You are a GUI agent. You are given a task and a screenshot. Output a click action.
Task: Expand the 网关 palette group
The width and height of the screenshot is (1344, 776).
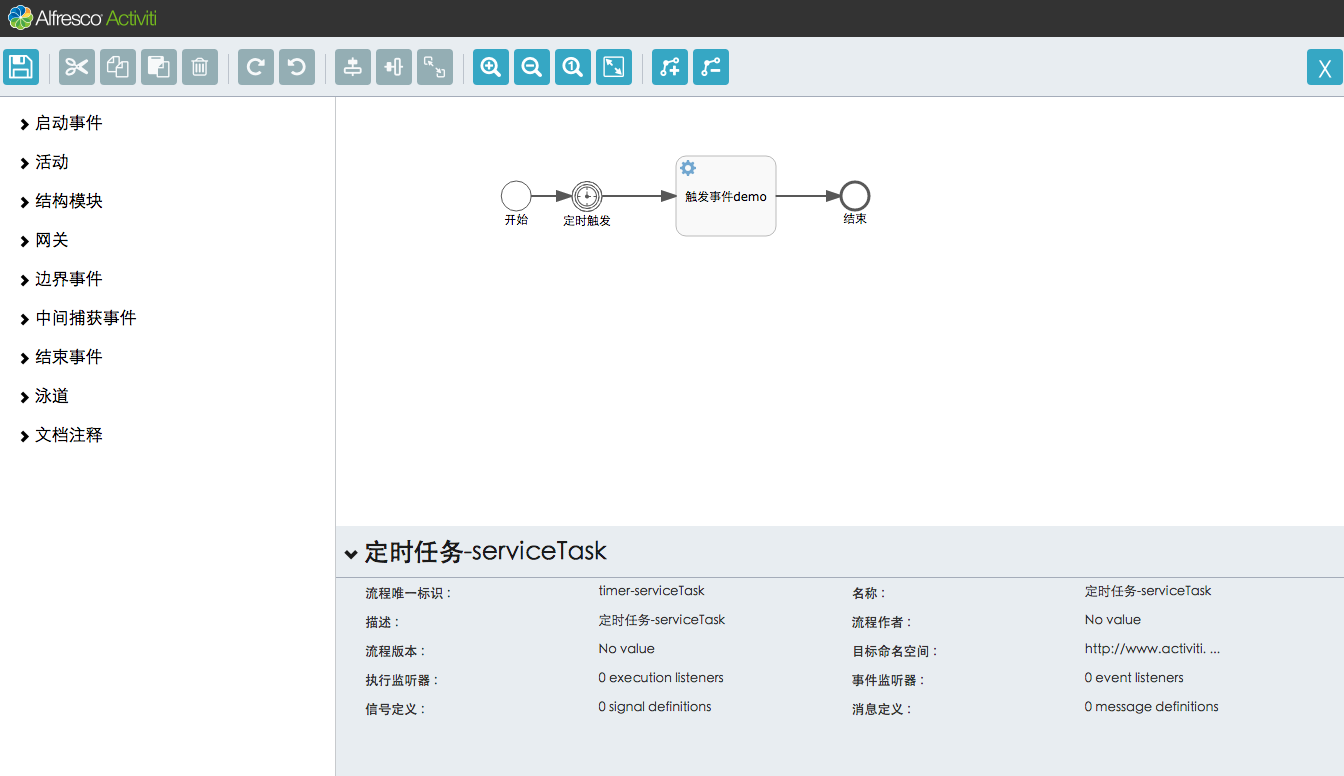coord(45,240)
